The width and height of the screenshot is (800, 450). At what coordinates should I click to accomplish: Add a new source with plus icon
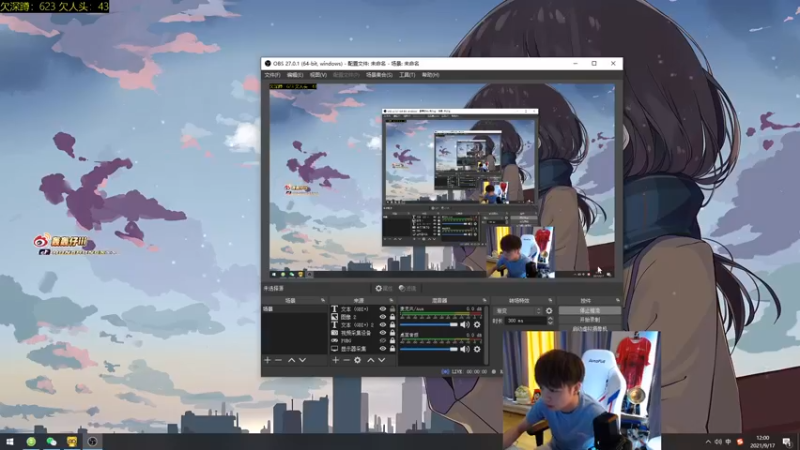click(x=335, y=360)
